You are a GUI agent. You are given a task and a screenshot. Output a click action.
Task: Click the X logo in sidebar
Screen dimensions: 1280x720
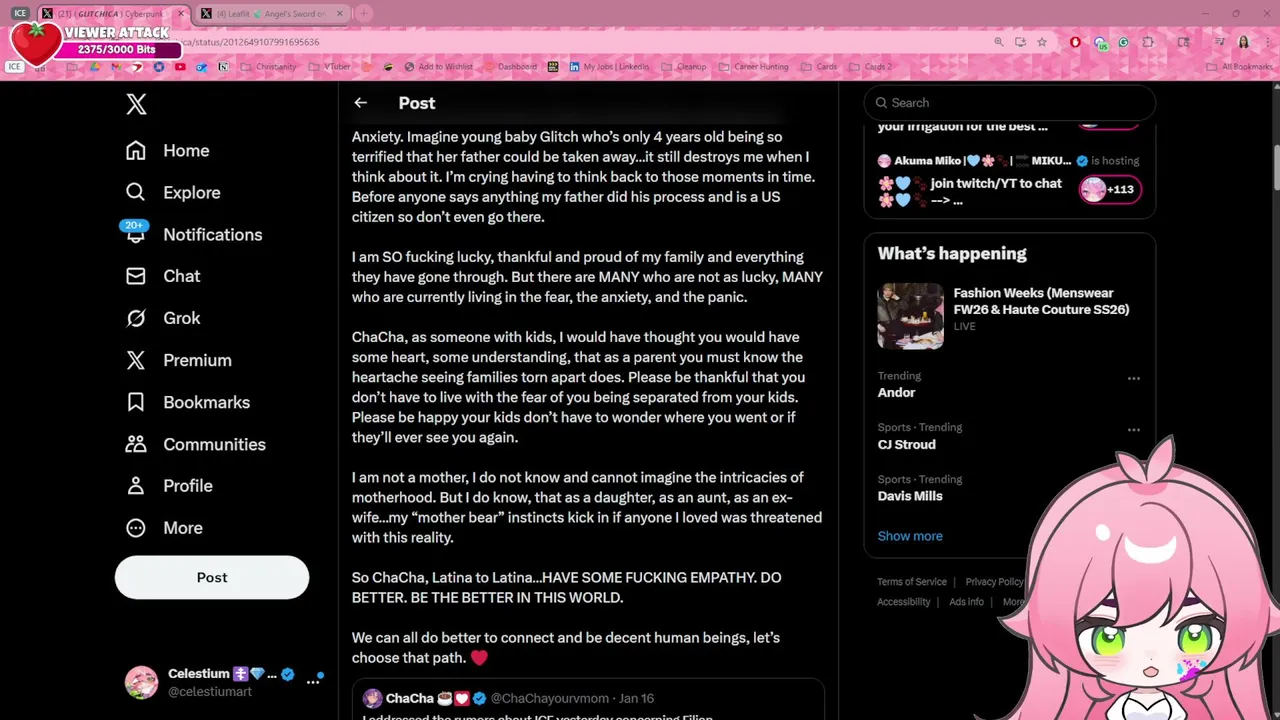137,104
